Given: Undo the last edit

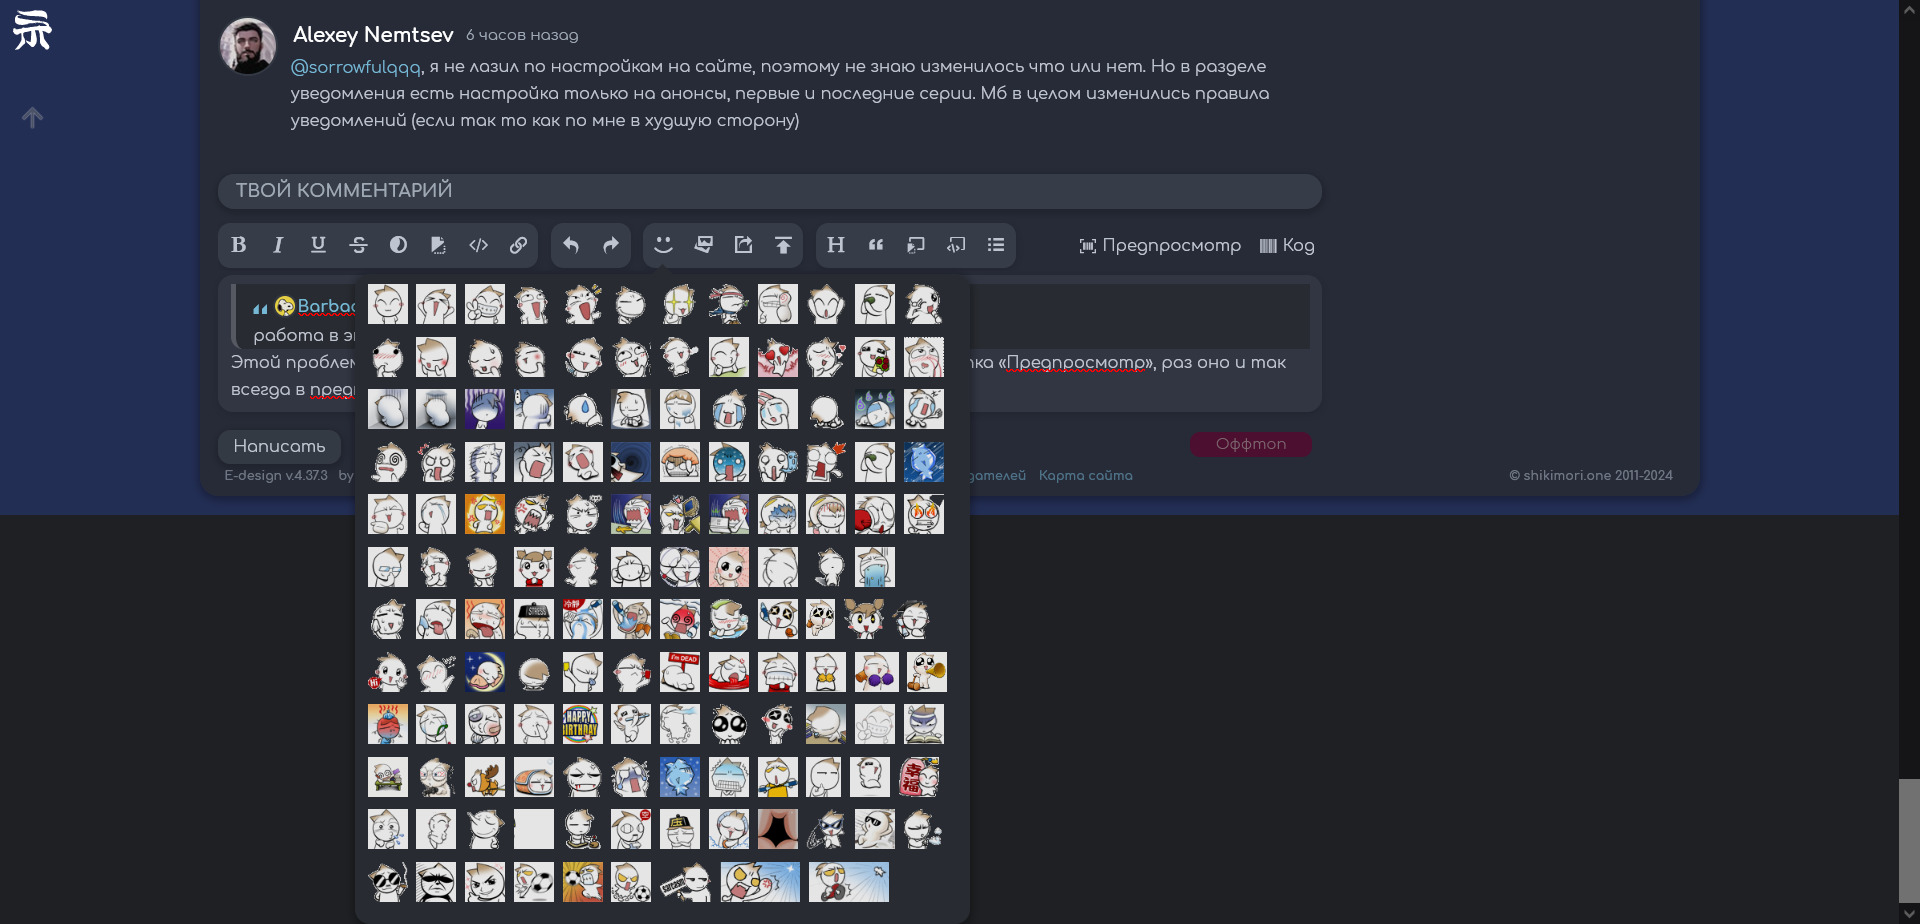Looking at the screenshot, I should (x=571, y=245).
